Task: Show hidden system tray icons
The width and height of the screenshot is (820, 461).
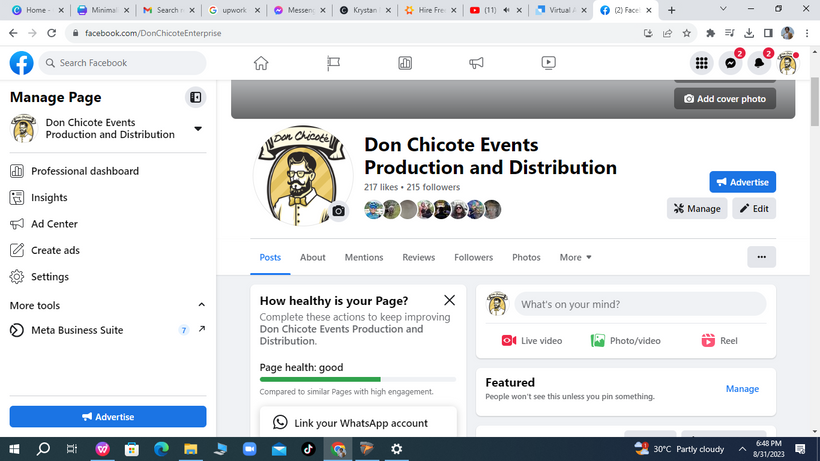Action: tap(742, 449)
